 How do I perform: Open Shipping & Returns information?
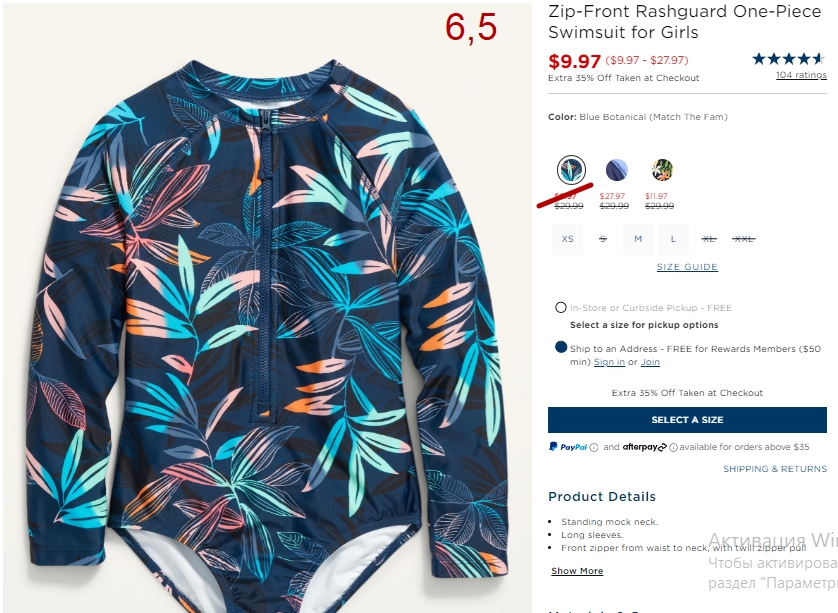pyautogui.click(x=775, y=469)
